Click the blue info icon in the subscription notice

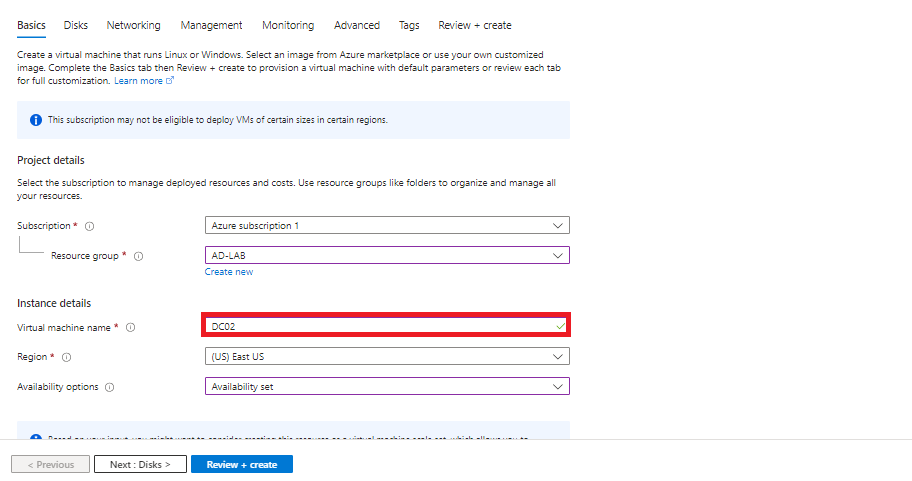[x=36, y=120]
